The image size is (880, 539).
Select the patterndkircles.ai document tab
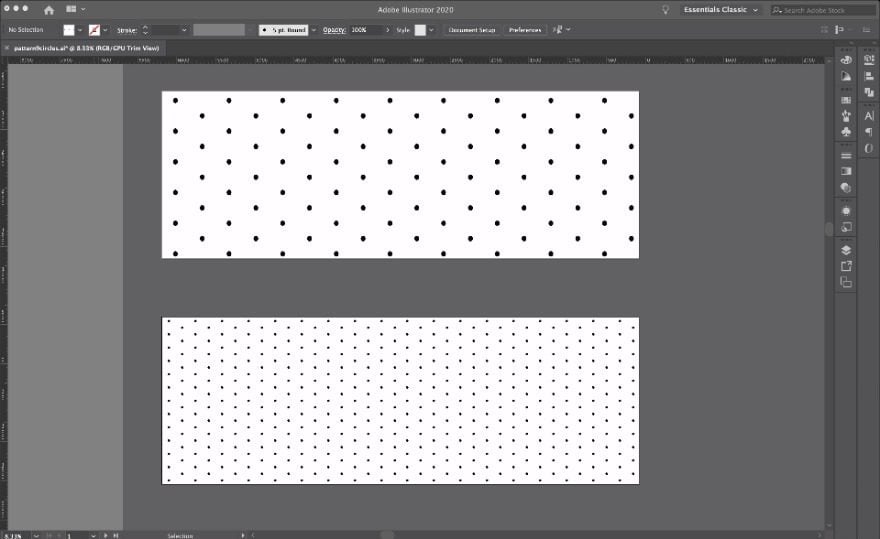point(86,48)
